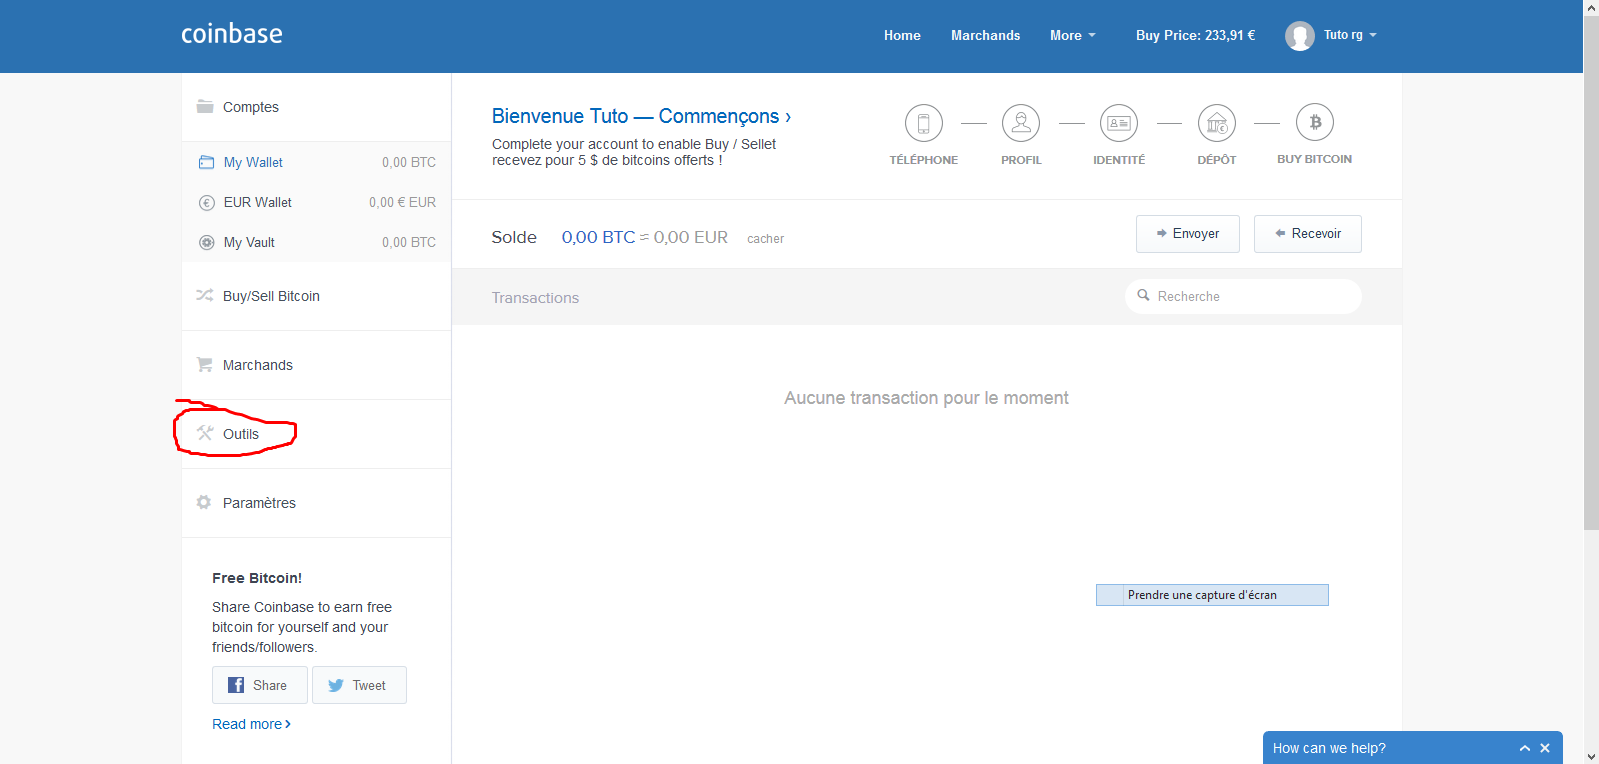Click the Paramètres gear icon
This screenshot has width=1599, height=764.
pos(204,502)
